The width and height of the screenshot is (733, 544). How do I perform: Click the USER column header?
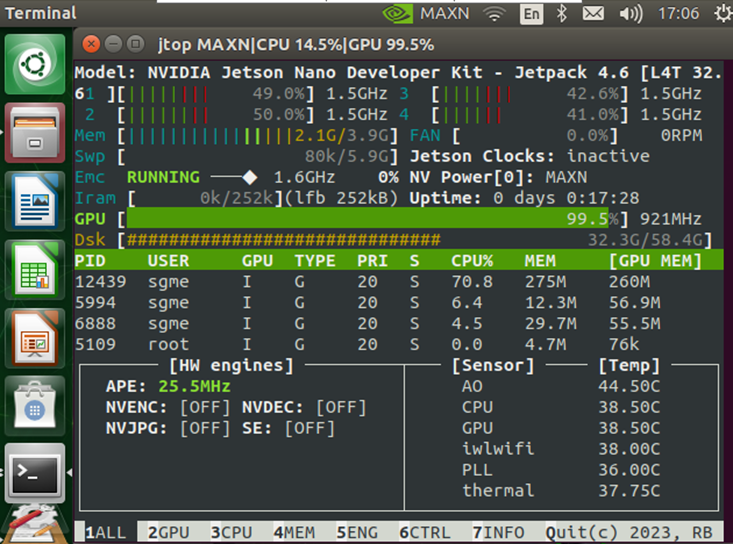(169, 261)
